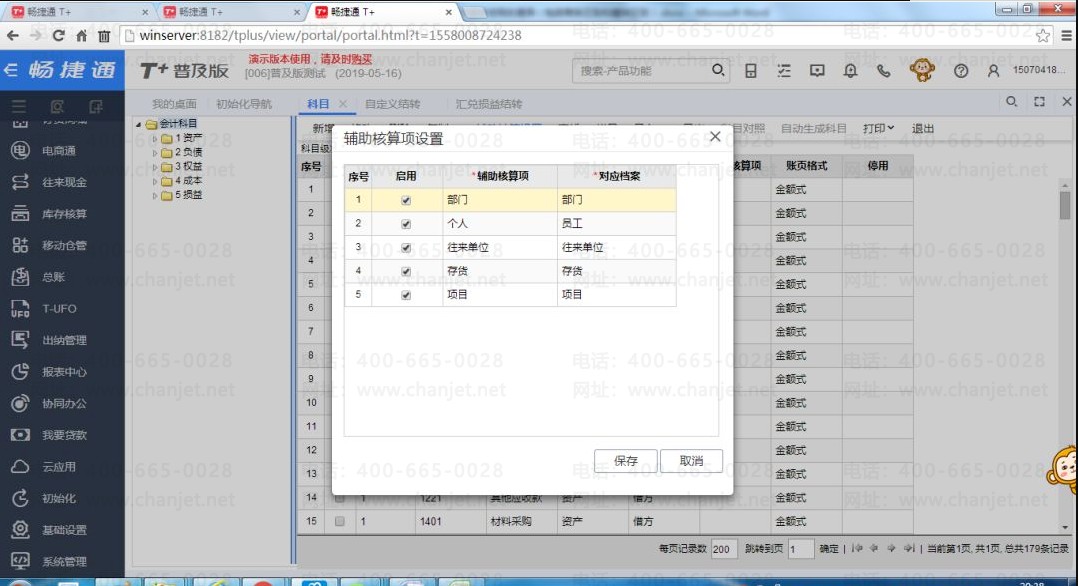Screen dimensions: 1078x586
Task: Click 保存 in the 辅助核算项设置 dialog
Action: (x=626, y=461)
